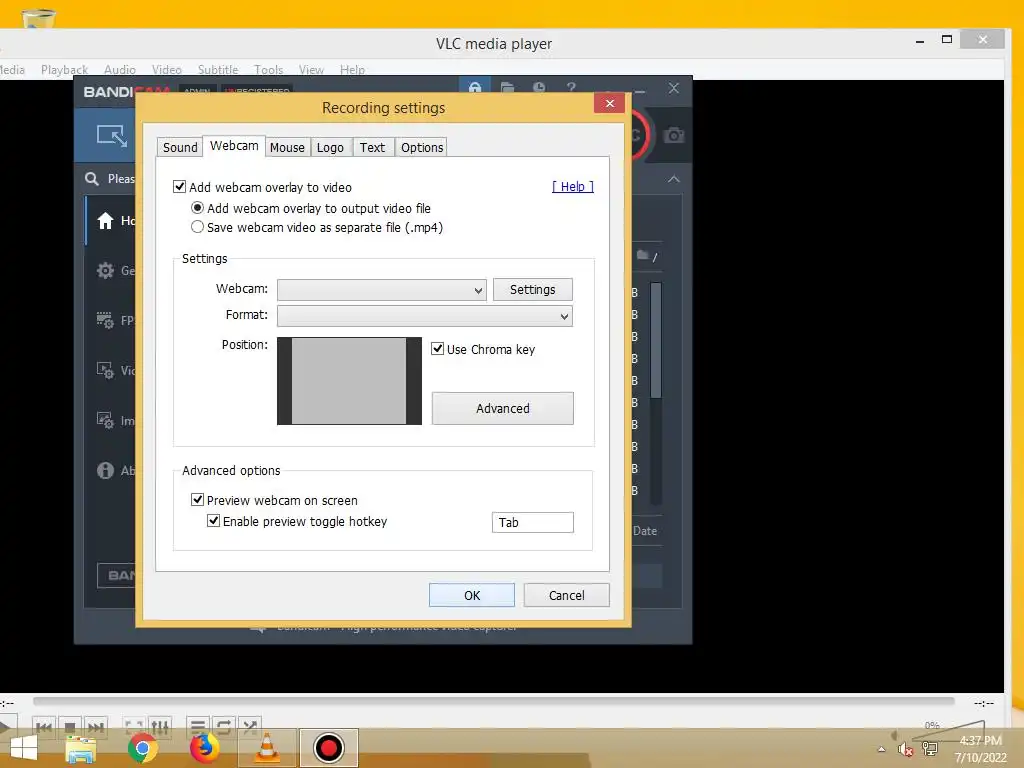Toggle VLC shuffle random icon
The image size is (1024, 768).
pos(249,727)
